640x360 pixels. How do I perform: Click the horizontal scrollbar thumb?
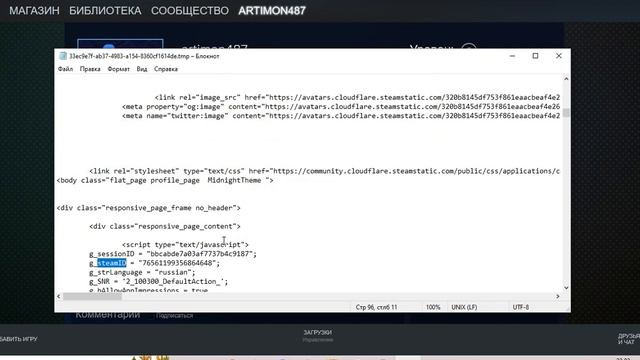[x=92, y=296]
